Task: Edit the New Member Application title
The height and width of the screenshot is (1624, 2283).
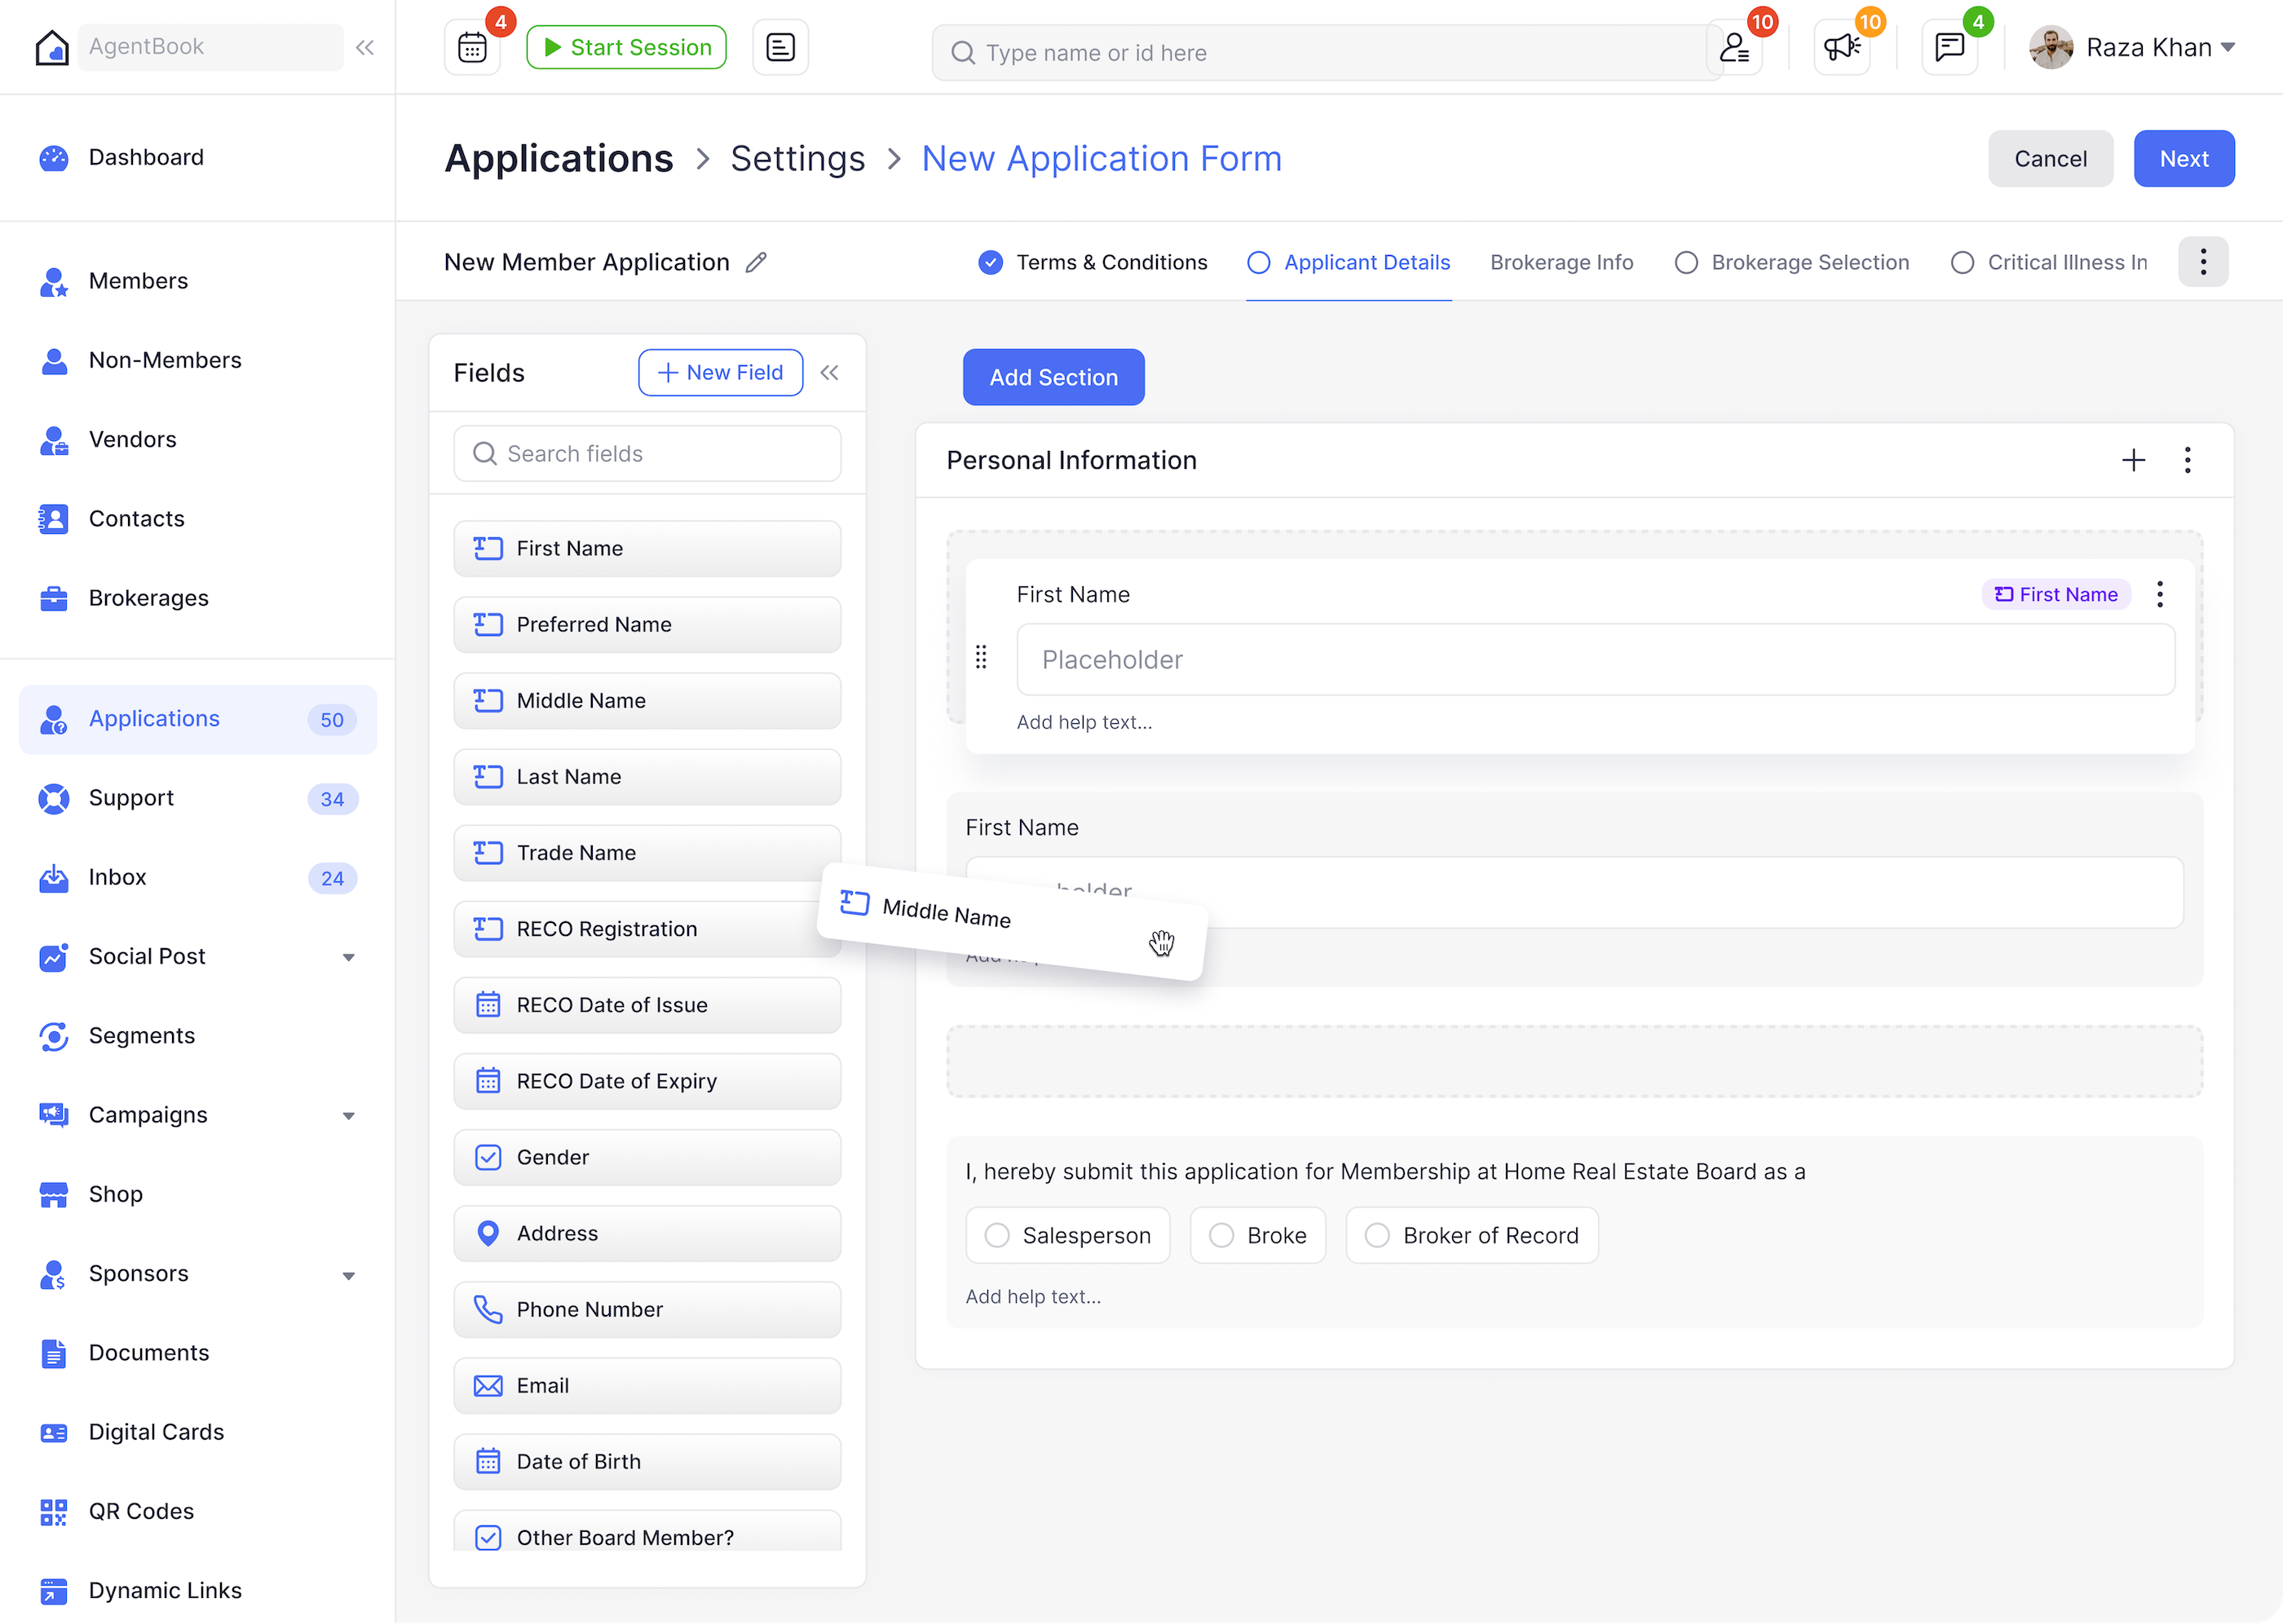Action: coord(756,262)
